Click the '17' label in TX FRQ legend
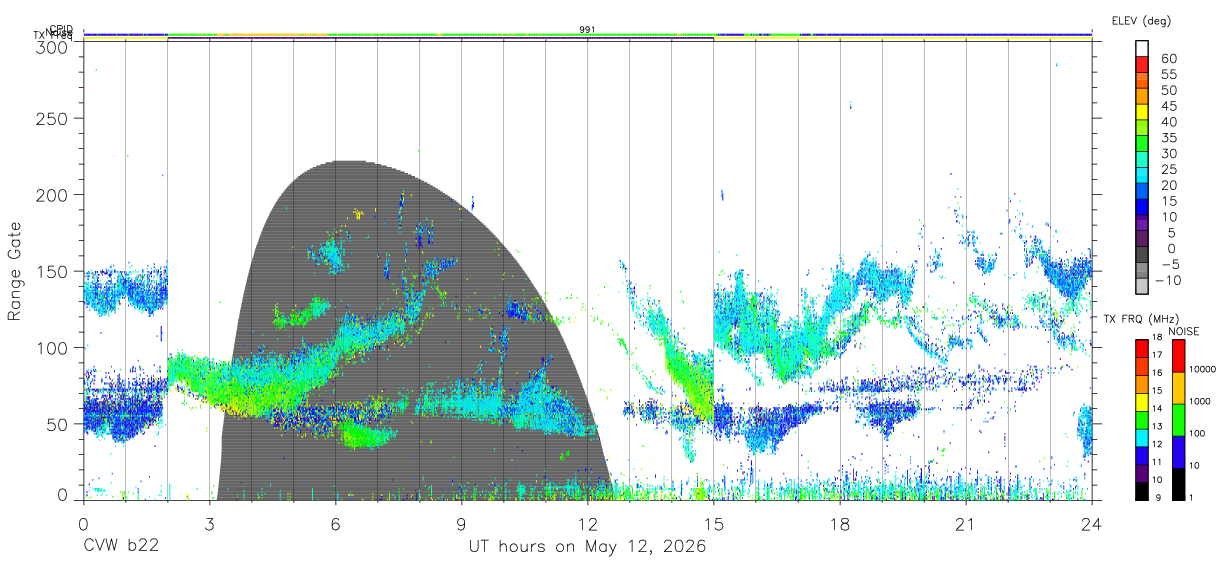 [x=1158, y=355]
